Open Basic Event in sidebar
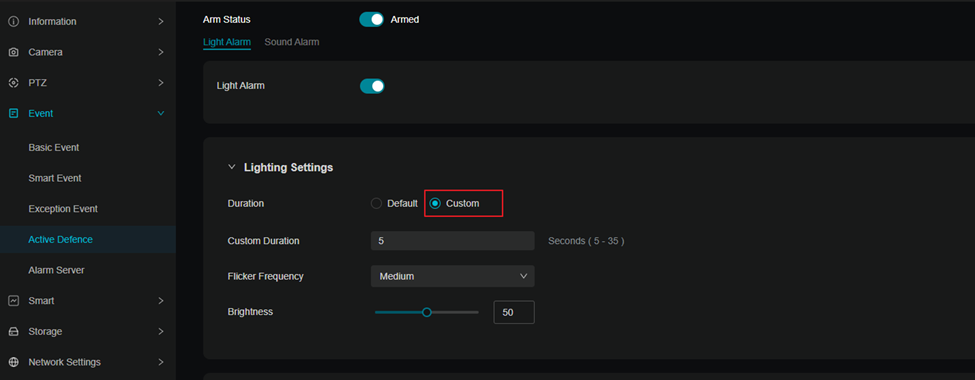This screenshot has width=975, height=380. (53, 147)
